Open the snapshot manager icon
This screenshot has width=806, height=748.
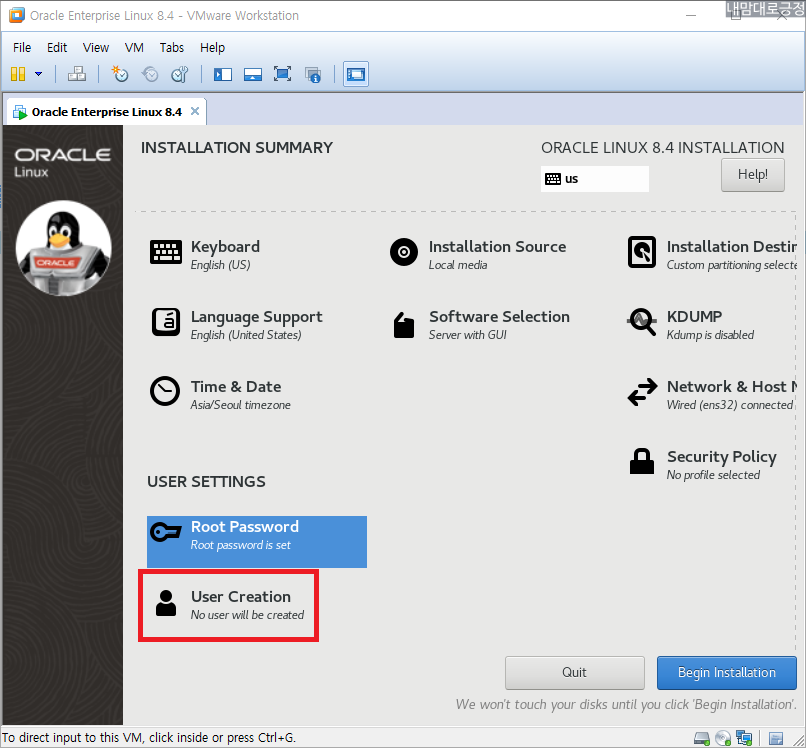pyautogui.click(x=180, y=74)
